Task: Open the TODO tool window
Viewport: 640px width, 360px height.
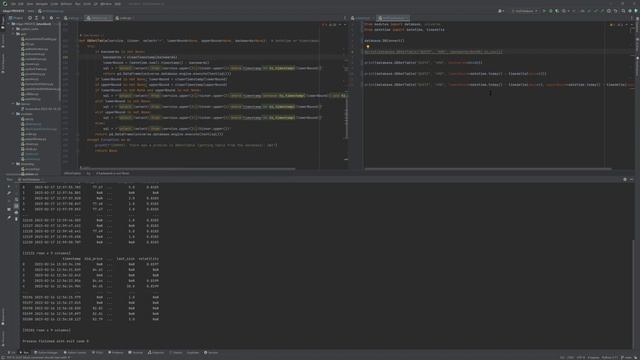Action: point(98,352)
